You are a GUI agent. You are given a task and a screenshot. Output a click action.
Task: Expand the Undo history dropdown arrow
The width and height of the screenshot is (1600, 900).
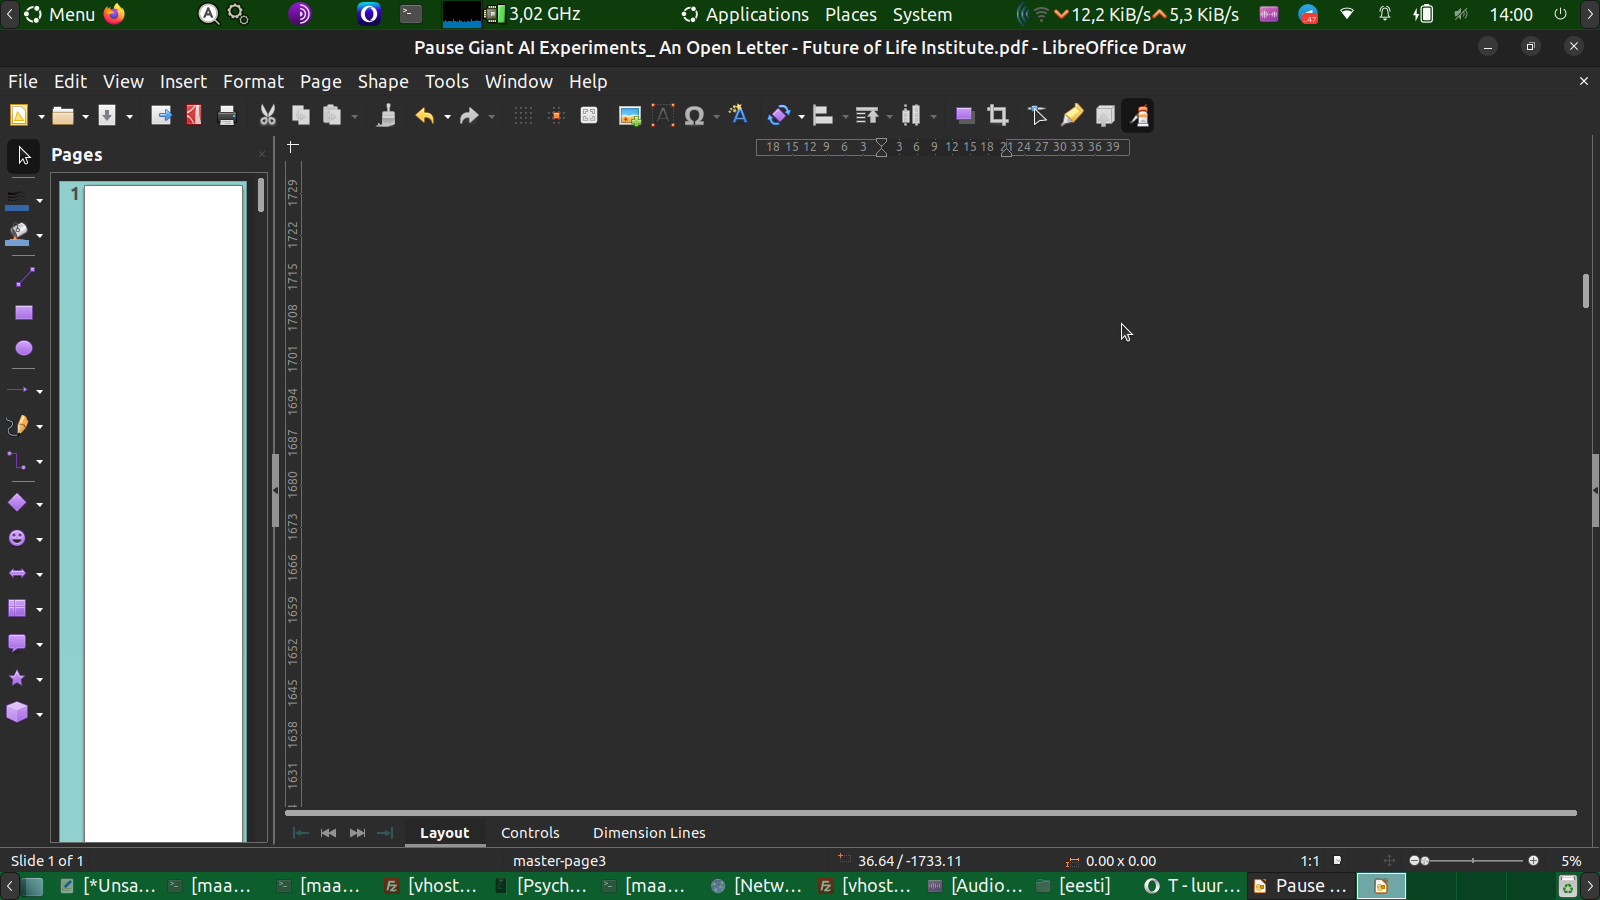tap(447, 117)
